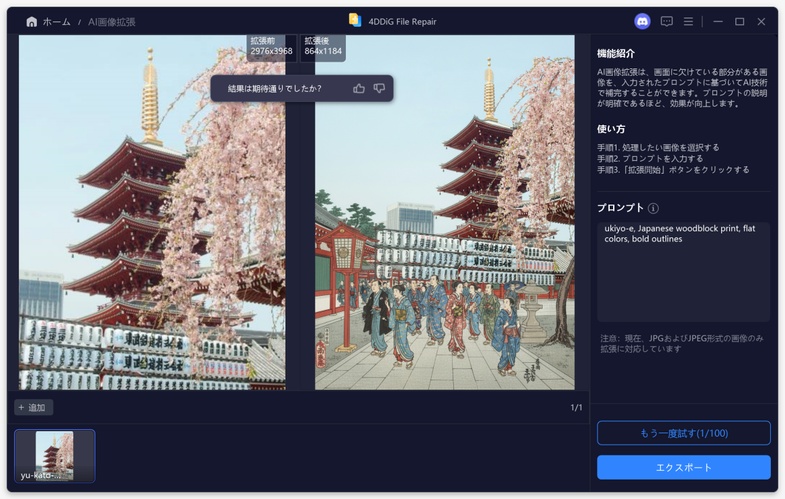
Task: Click もう一度試す(1/100) button
Action: tap(684, 433)
